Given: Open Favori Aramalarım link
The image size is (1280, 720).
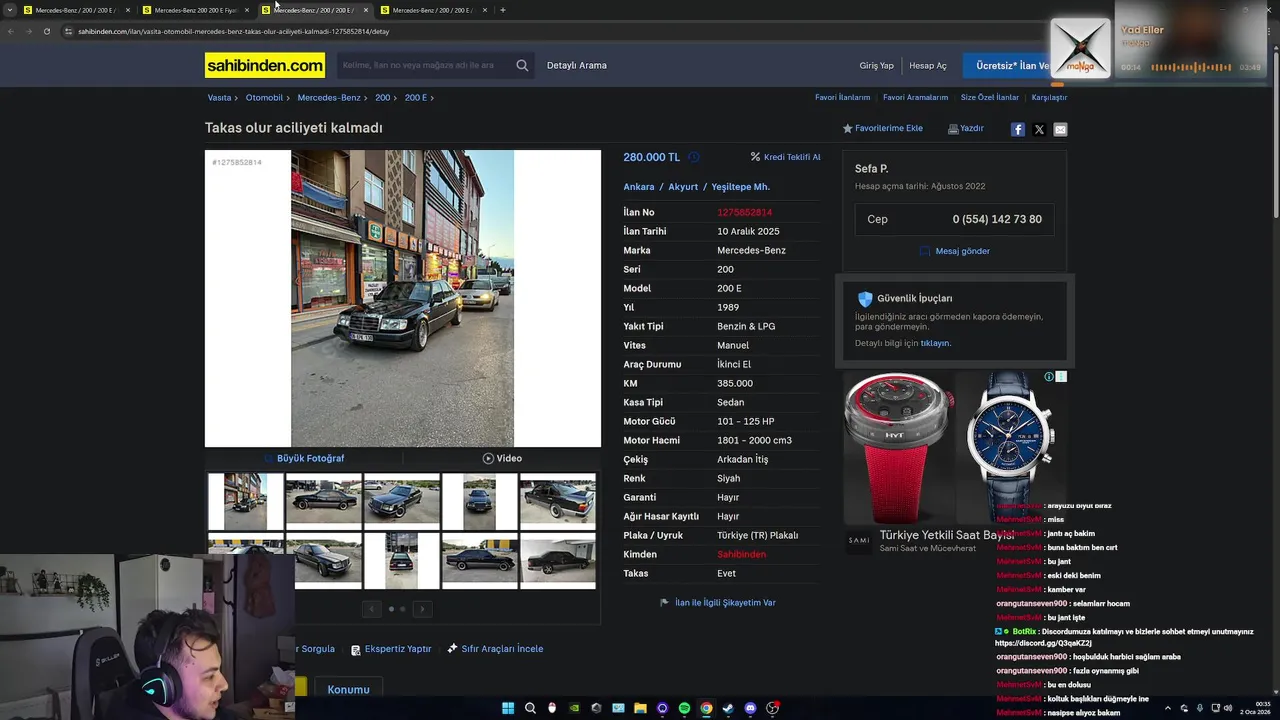Looking at the screenshot, I should pyautogui.click(x=915, y=97).
